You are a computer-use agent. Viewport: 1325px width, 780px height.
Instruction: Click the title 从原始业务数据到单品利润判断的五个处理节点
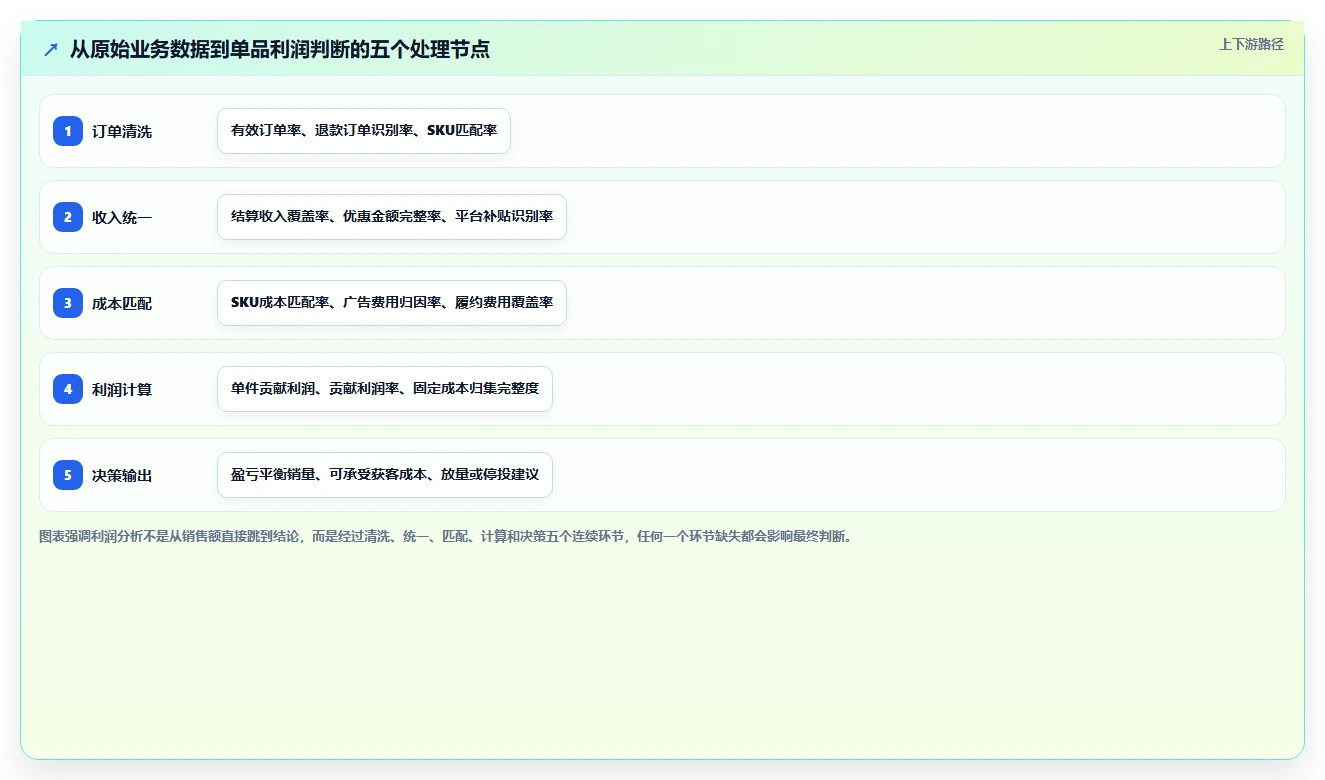click(x=280, y=49)
